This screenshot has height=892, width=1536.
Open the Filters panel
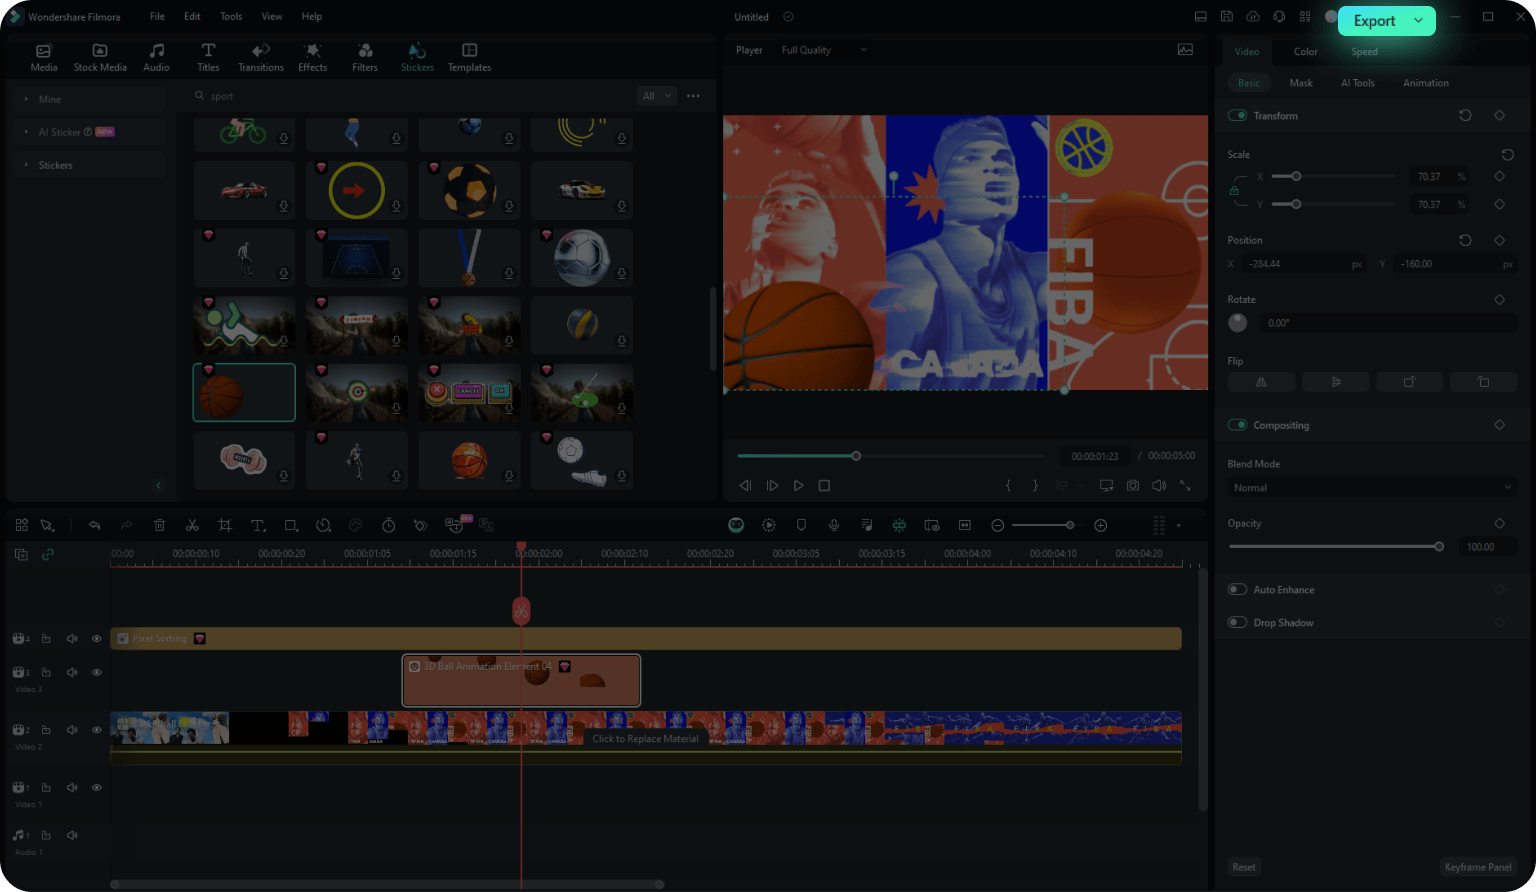click(x=365, y=58)
